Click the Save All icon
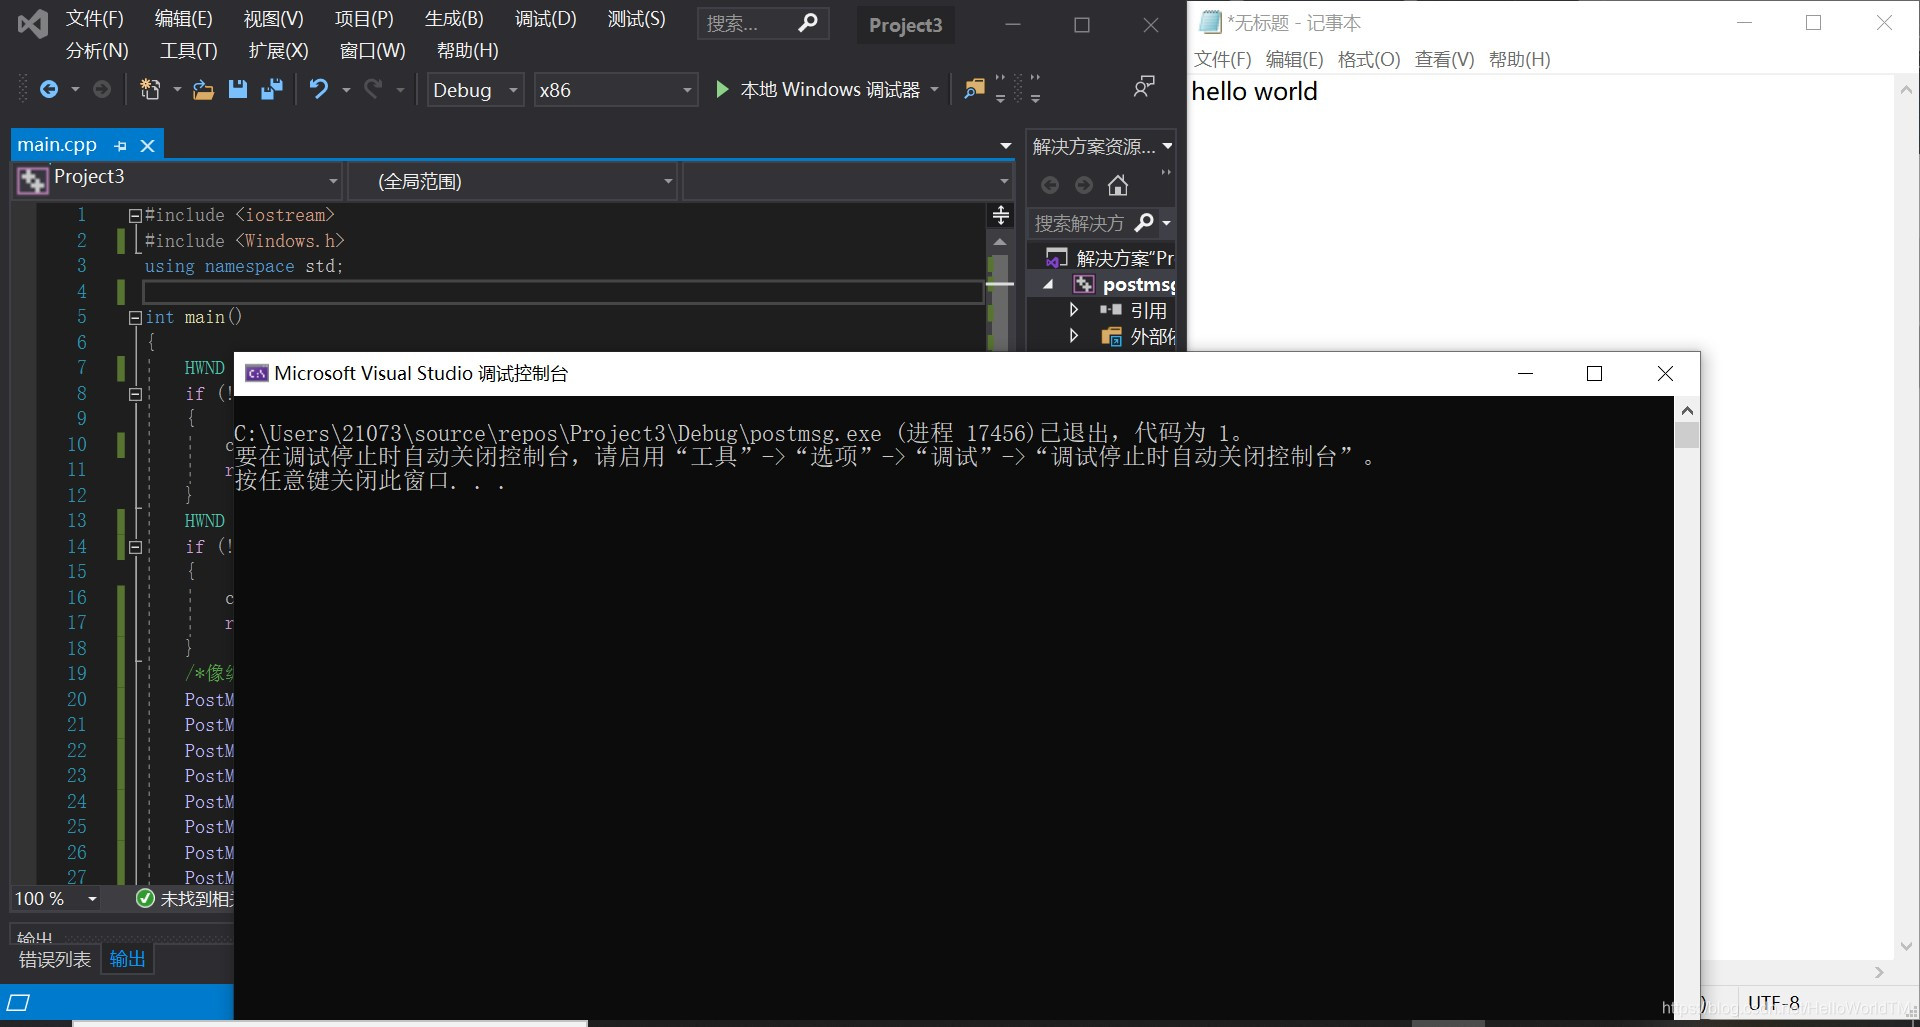This screenshot has width=1920, height=1027. pos(271,90)
